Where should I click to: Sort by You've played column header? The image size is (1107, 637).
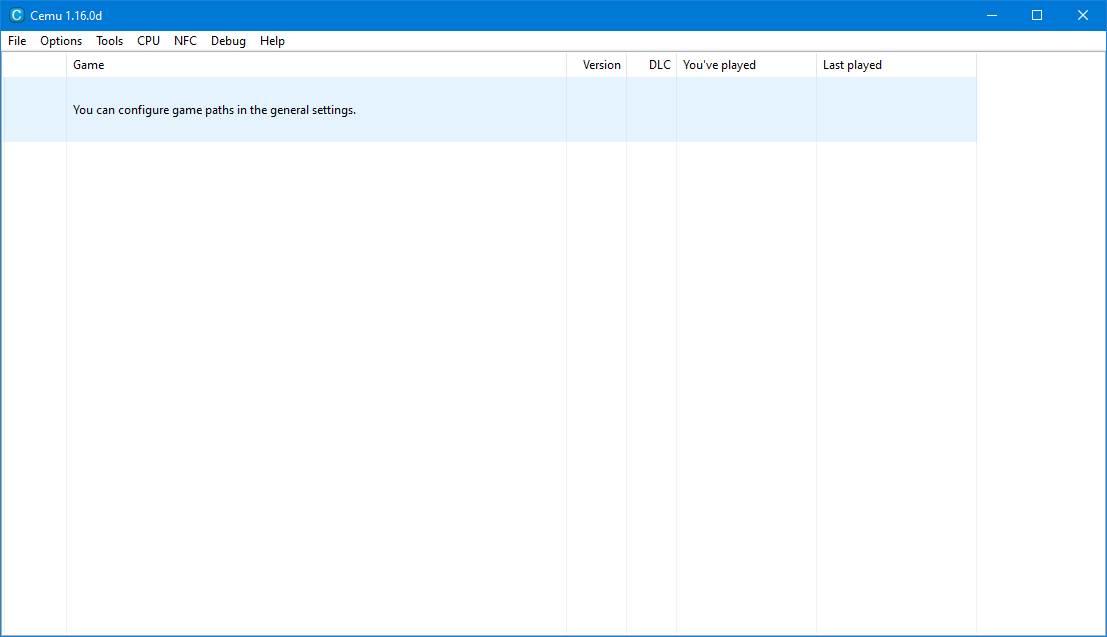[746, 65]
